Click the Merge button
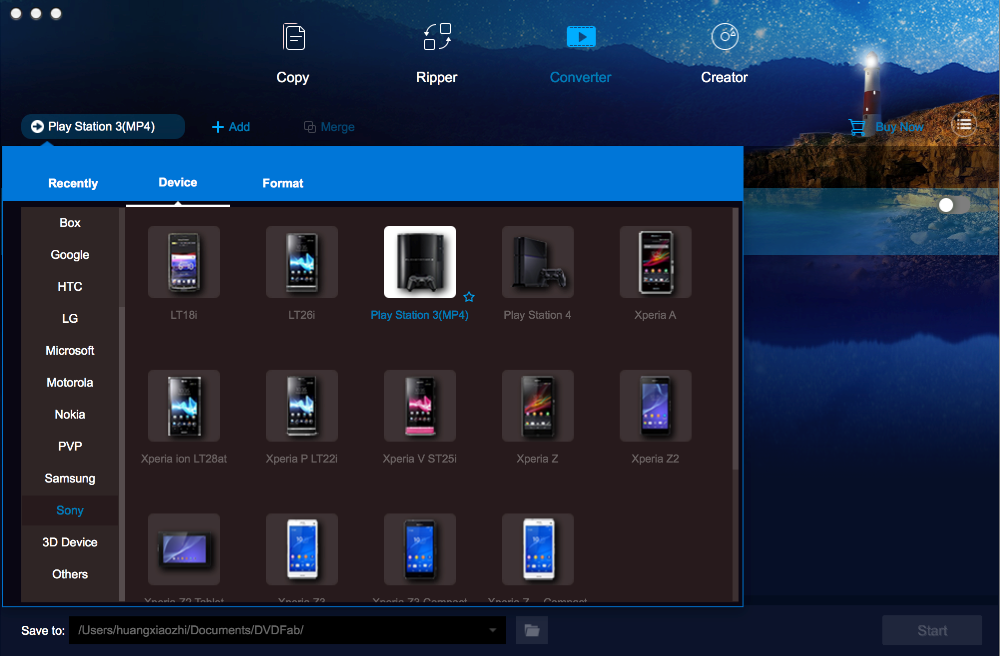The height and width of the screenshot is (656, 1000). [329, 127]
